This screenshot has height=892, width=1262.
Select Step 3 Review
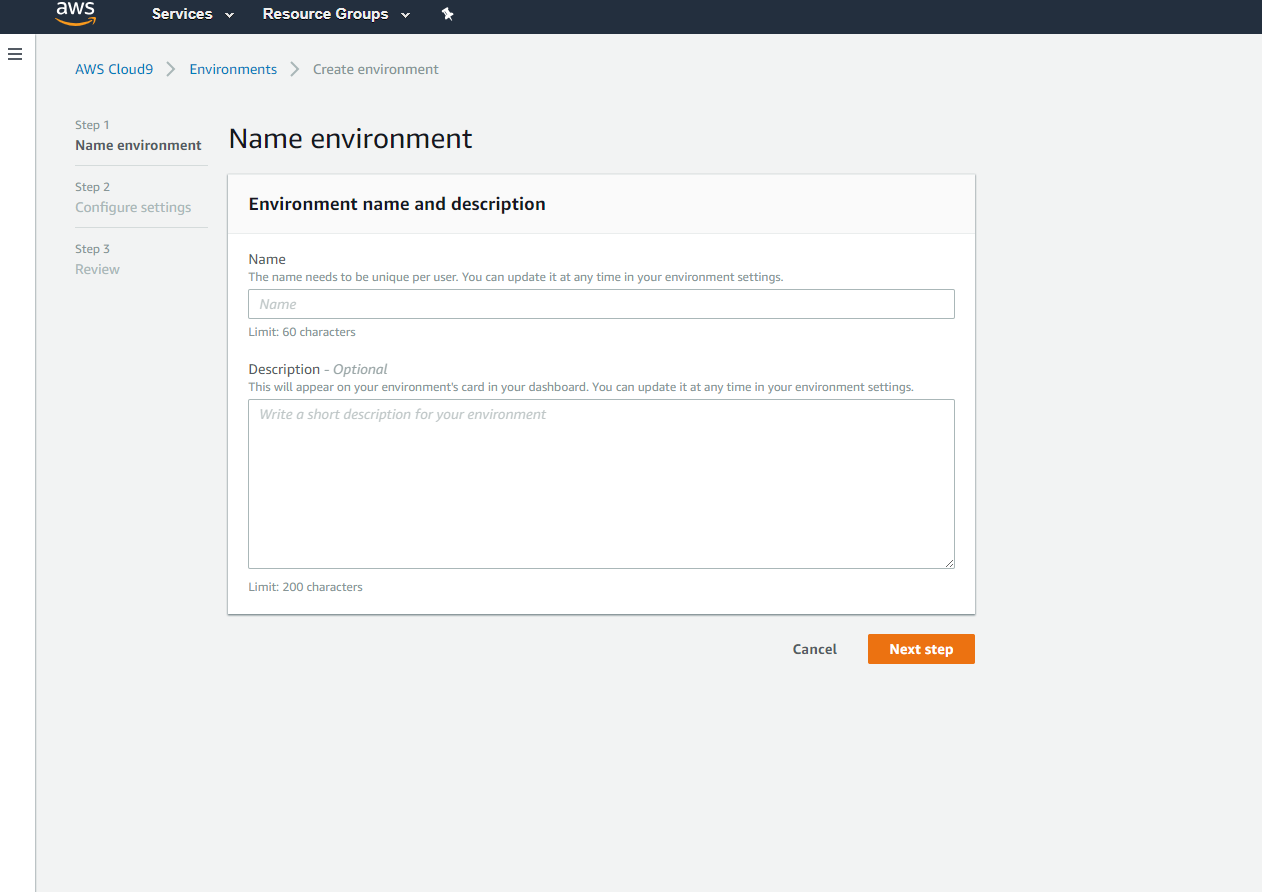click(97, 269)
